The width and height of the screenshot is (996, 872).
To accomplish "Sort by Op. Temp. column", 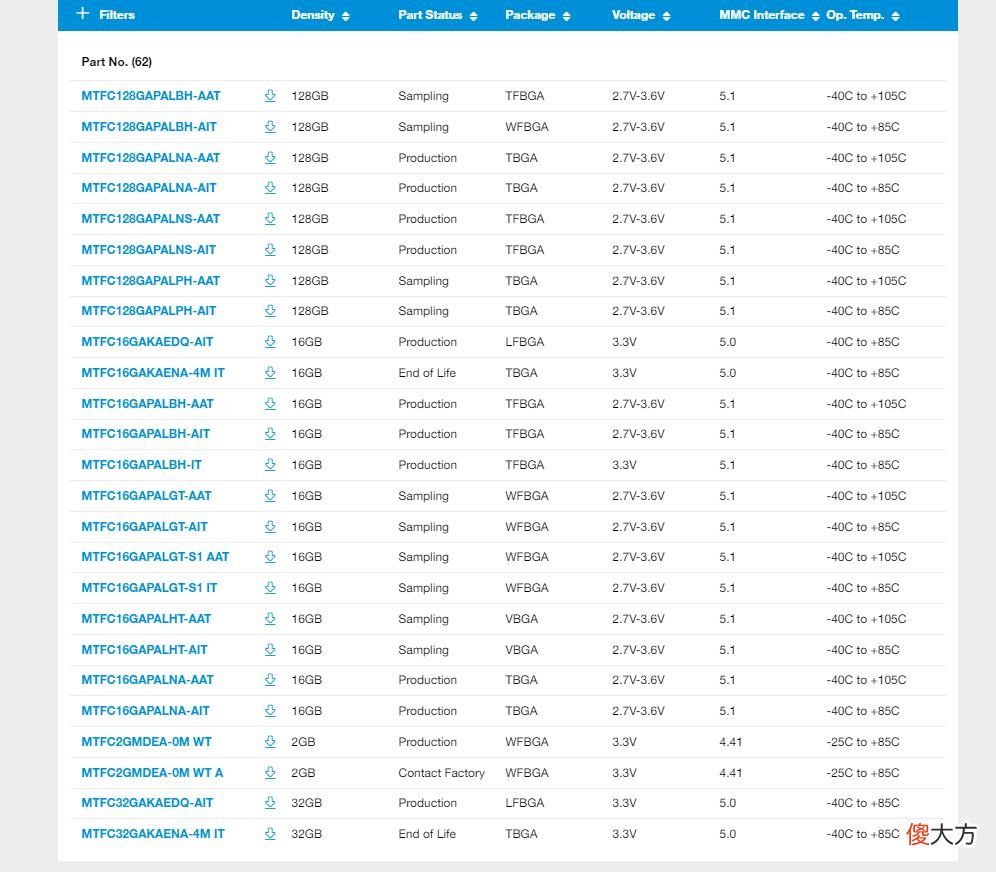I will point(863,15).
